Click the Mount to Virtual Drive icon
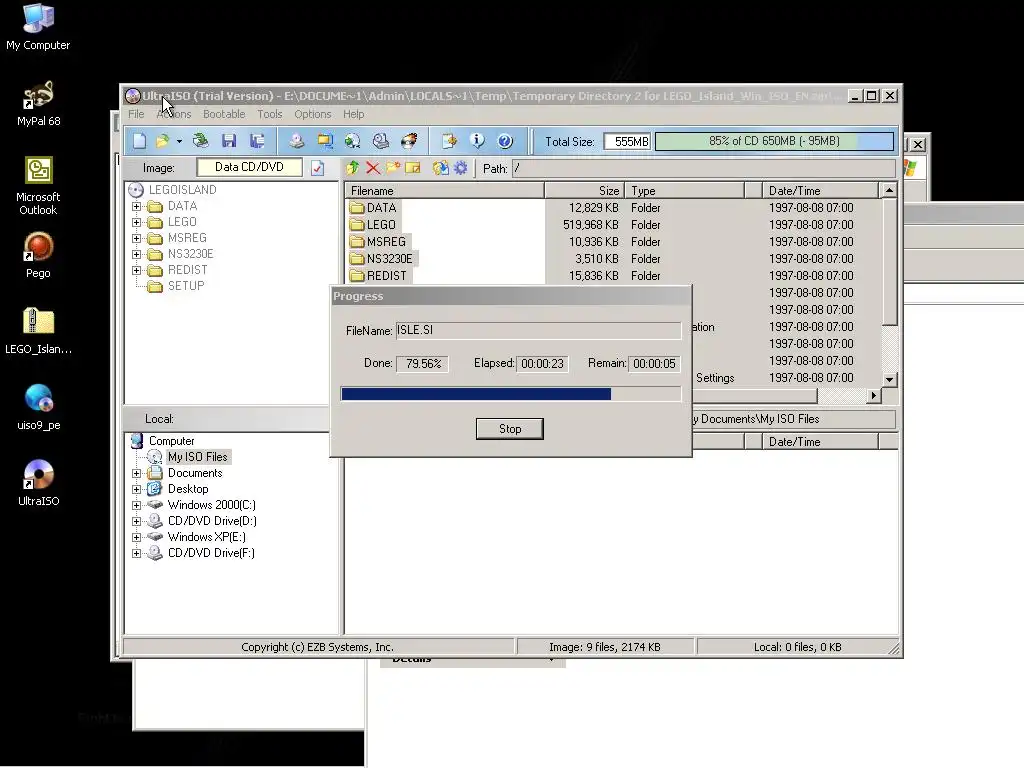The height and width of the screenshot is (768, 1024). tap(381, 141)
